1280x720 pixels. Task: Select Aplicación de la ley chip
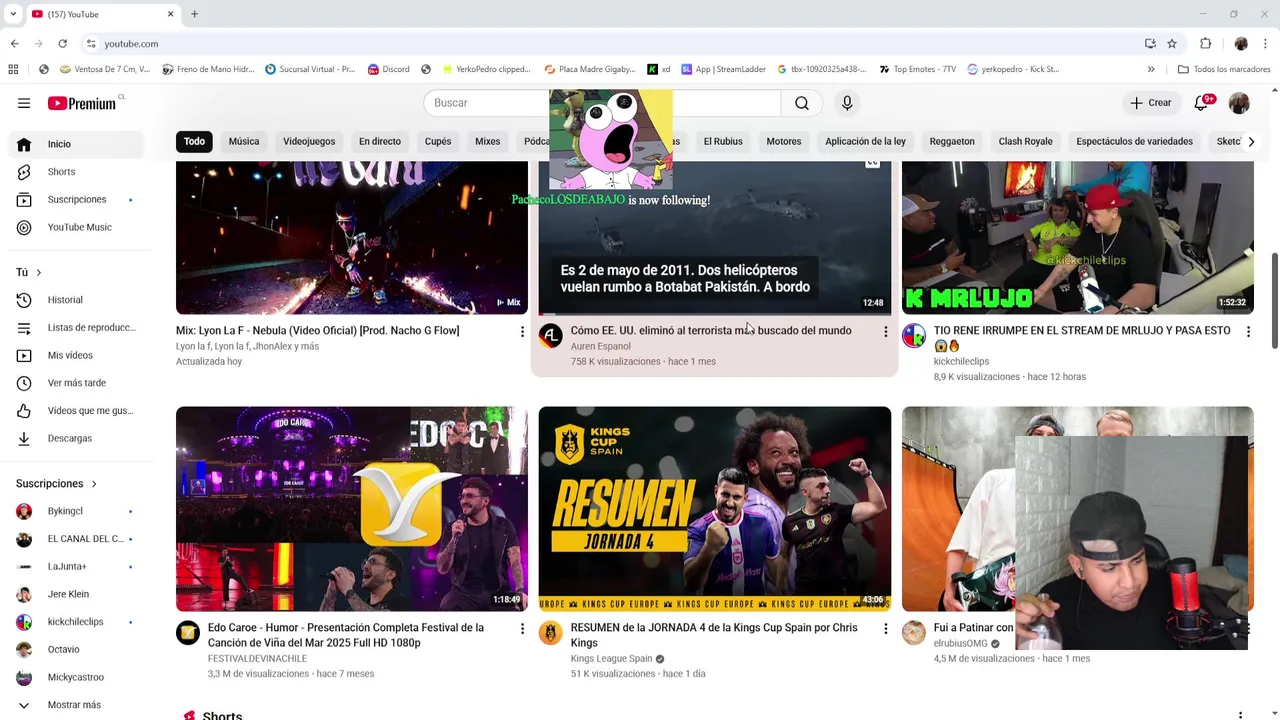click(x=865, y=141)
